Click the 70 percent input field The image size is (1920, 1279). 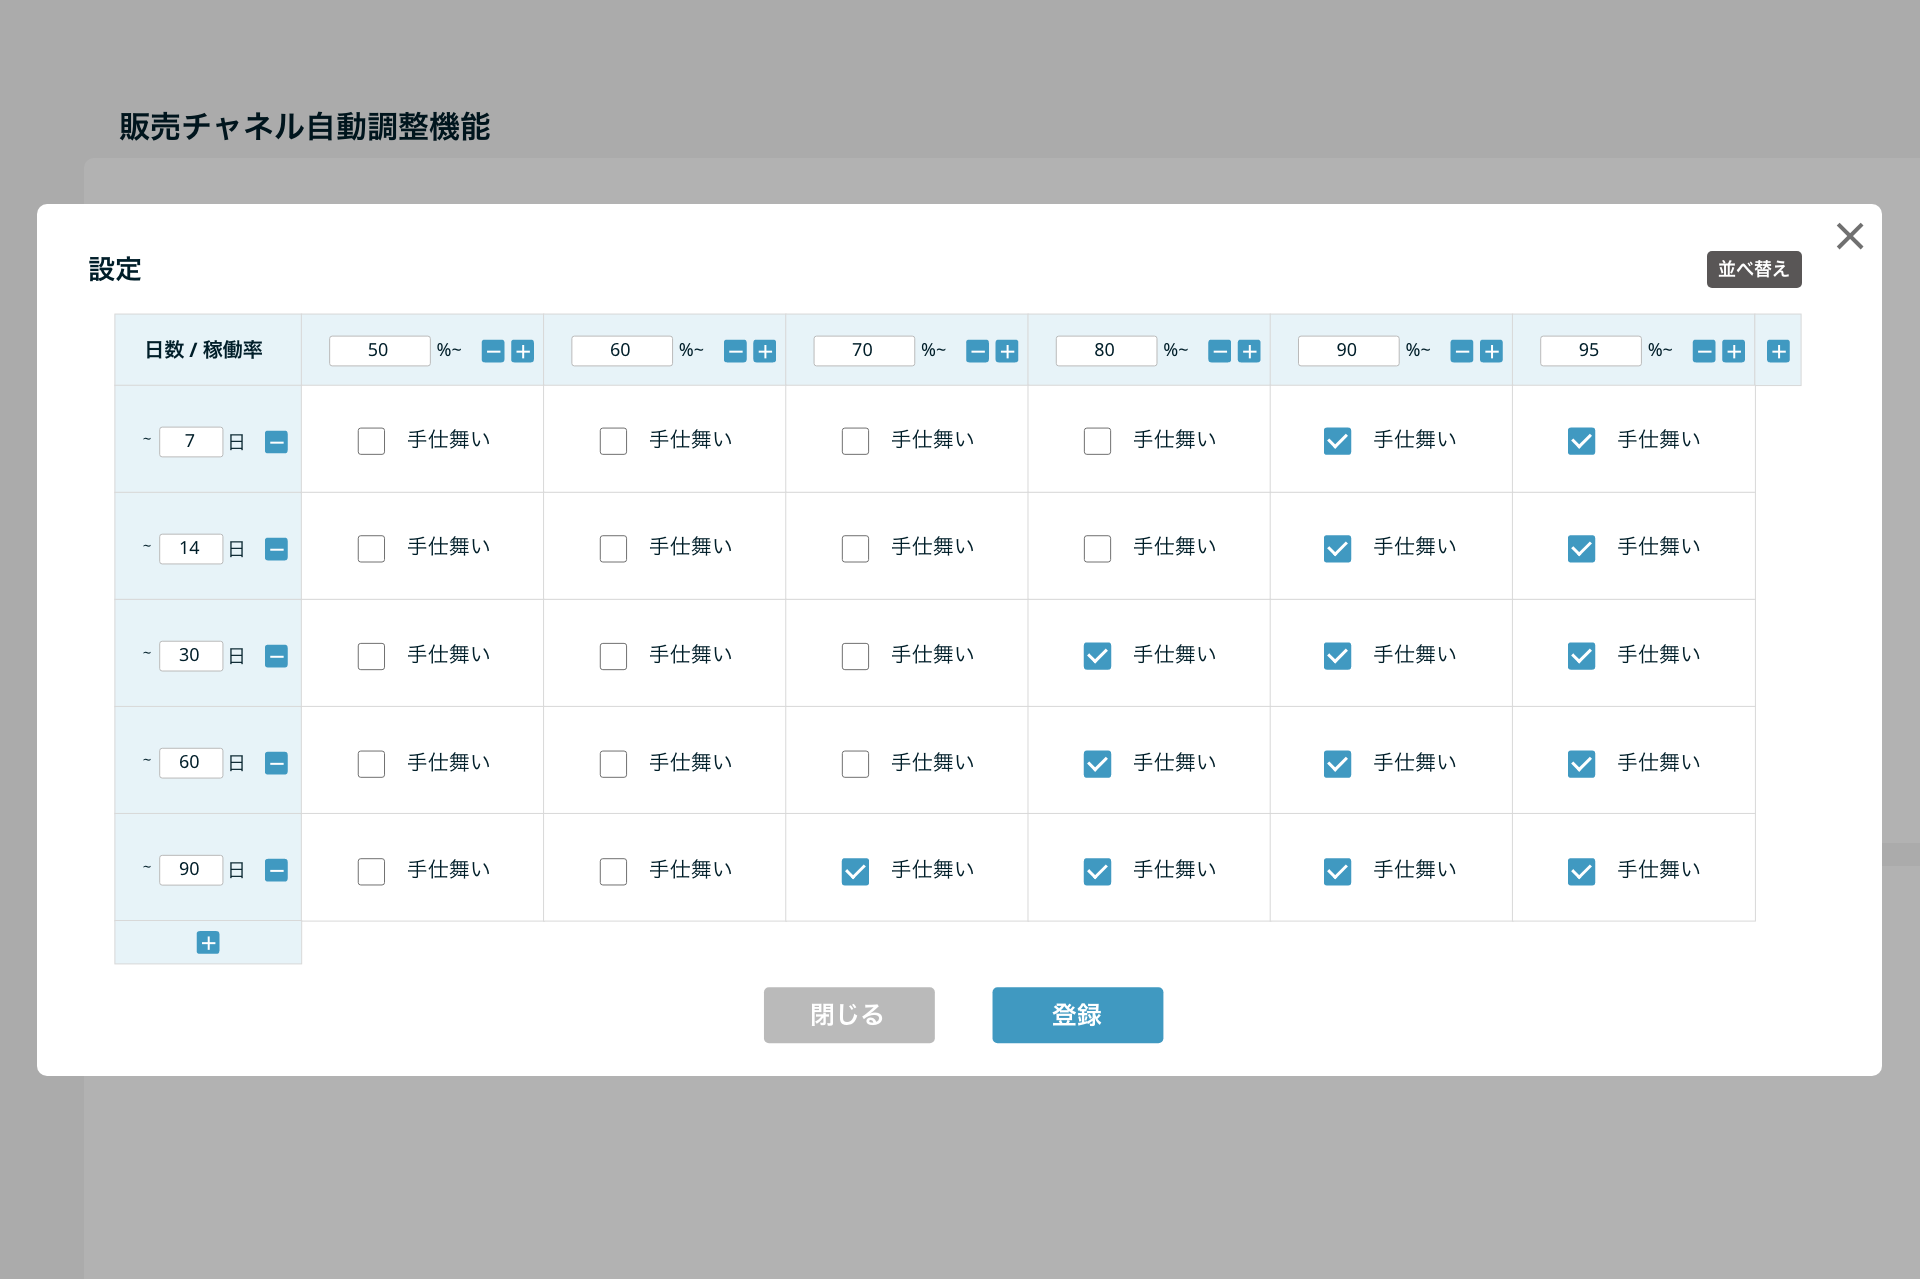tap(863, 350)
